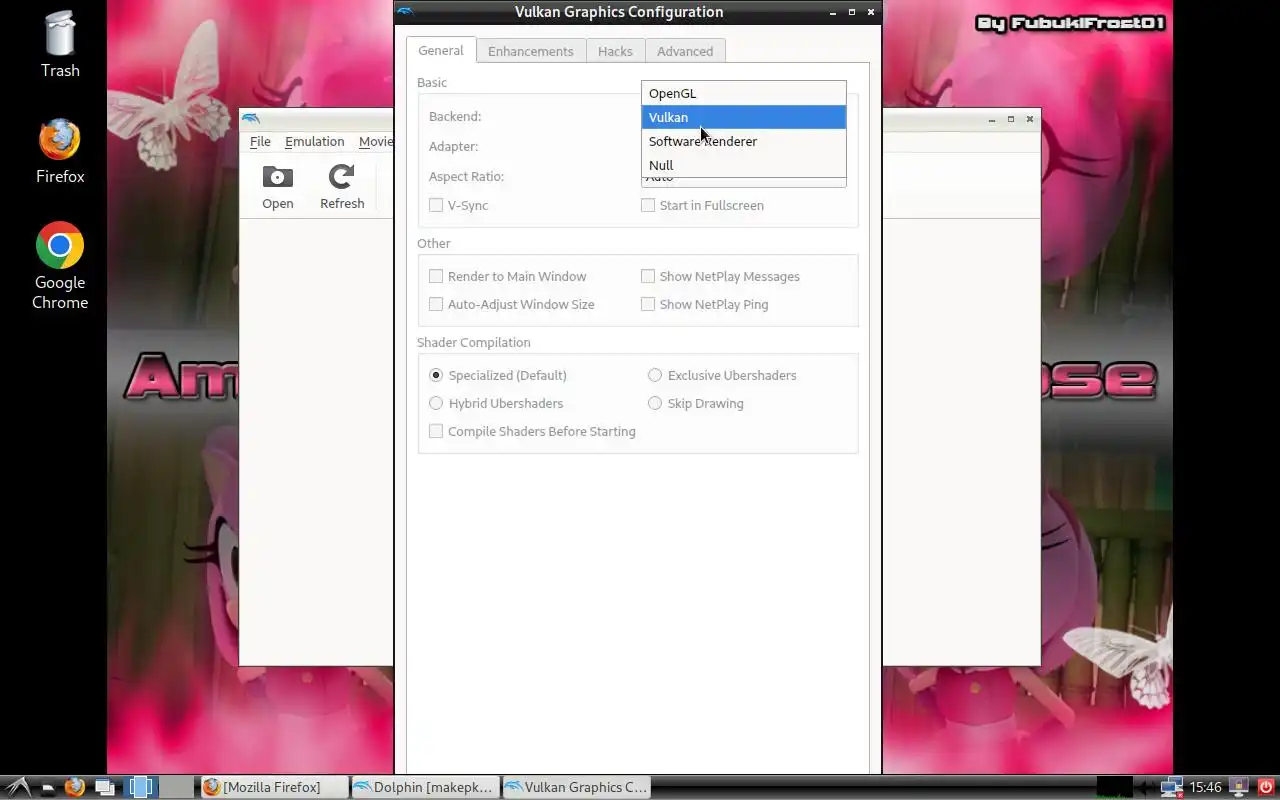Switch to Dolphin [makepk...] taskbar window
This screenshot has width=1280, height=800.
coord(425,787)
